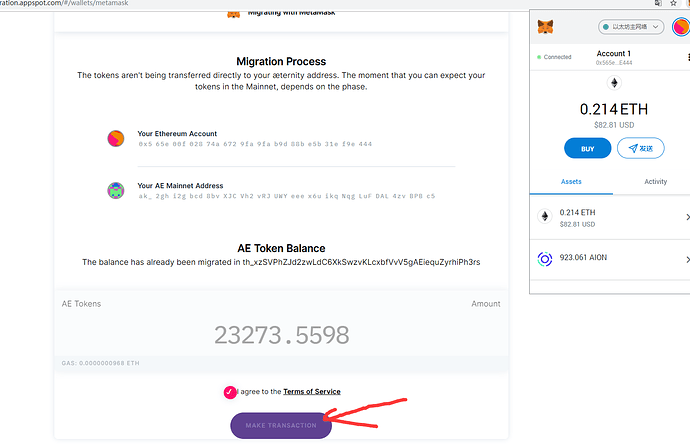Open the 923.061 AION asset row
690x447 pixels.
pyautogui.click(x=610, y=260)
